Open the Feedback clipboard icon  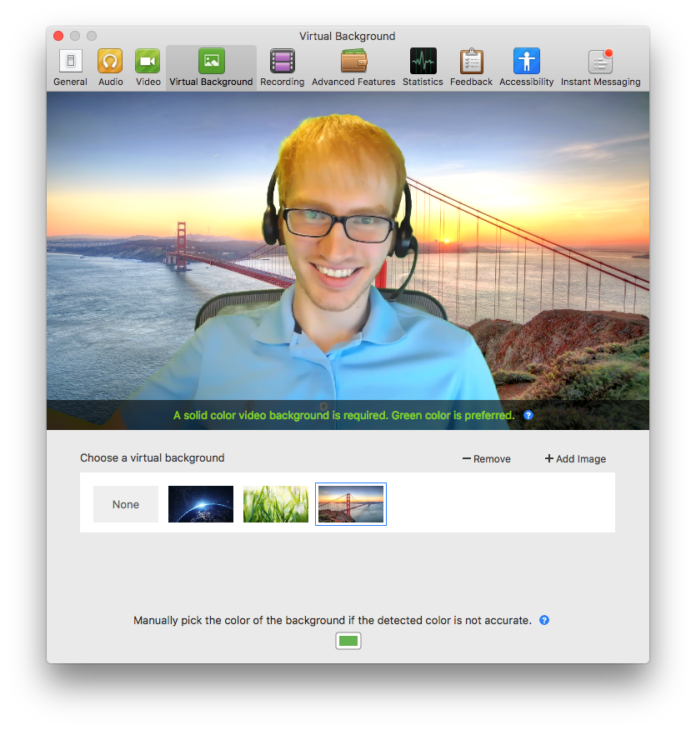click(471, 62)
